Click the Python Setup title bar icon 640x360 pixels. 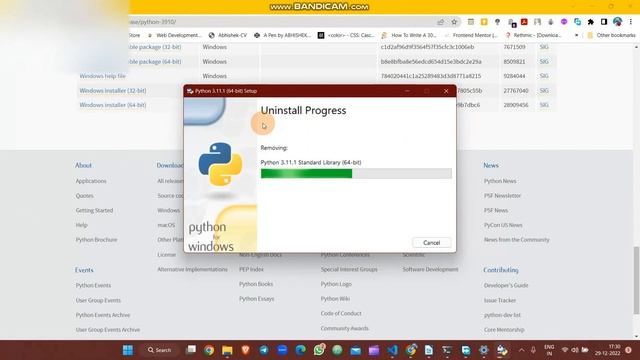(190, 91)
